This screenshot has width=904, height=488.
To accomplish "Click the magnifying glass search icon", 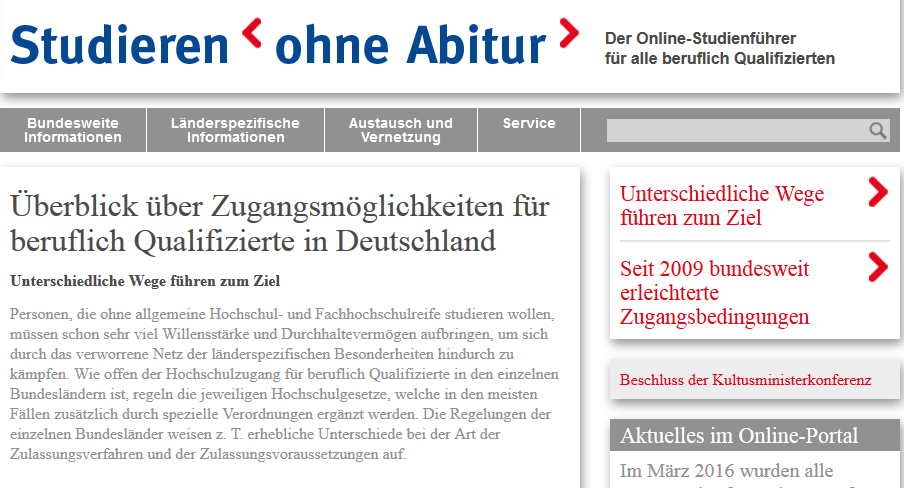I will pyautogui.click(x=877, y=130).
